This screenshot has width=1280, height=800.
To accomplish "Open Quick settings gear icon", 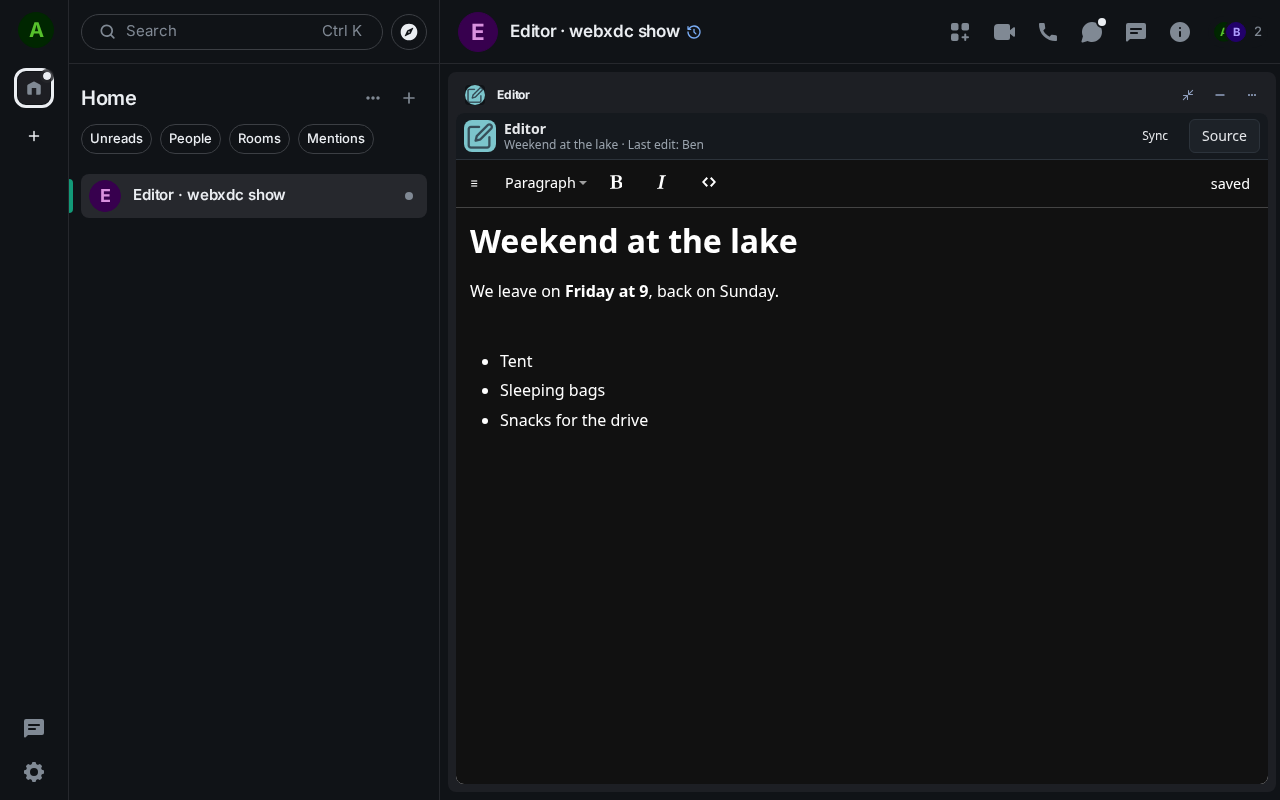I will pos(34,772).
